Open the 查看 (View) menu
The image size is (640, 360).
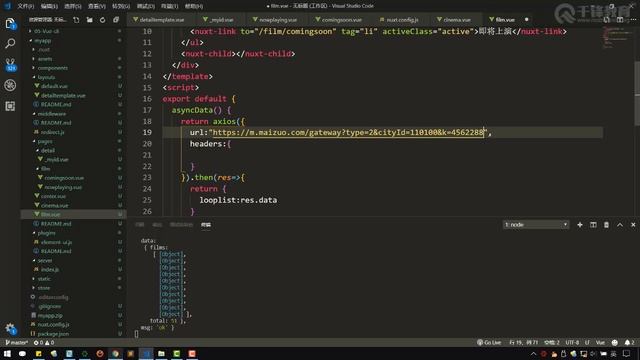click(x=97, y=6)
